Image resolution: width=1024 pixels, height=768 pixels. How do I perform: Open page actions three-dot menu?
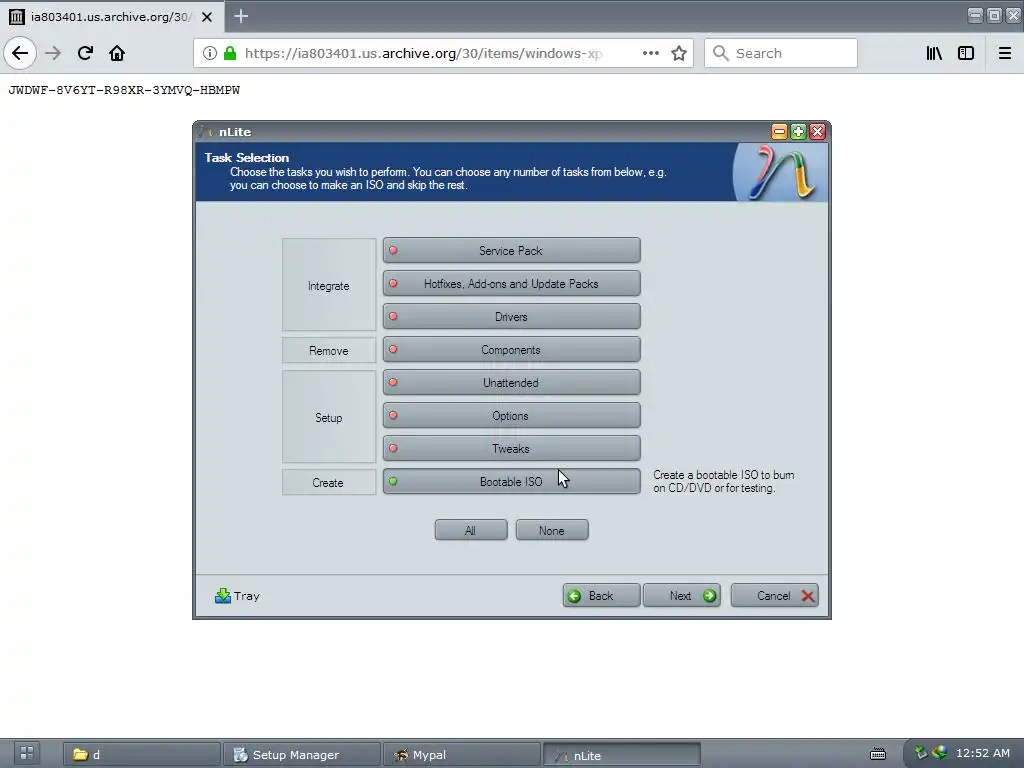click(650, 53)
